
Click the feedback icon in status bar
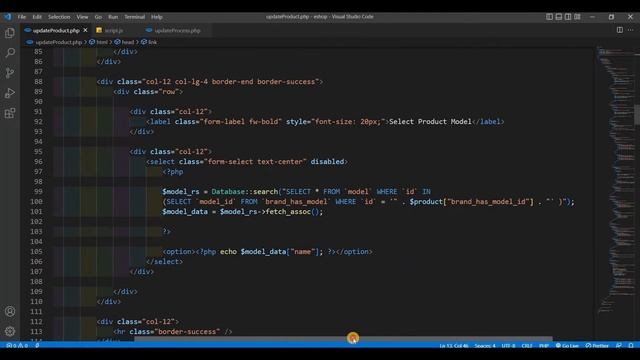click(x=619, y=345)
